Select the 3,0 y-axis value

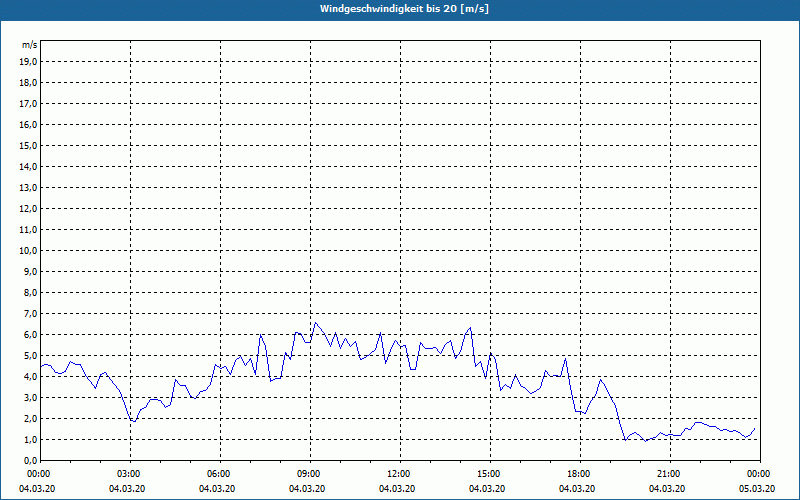30,397
